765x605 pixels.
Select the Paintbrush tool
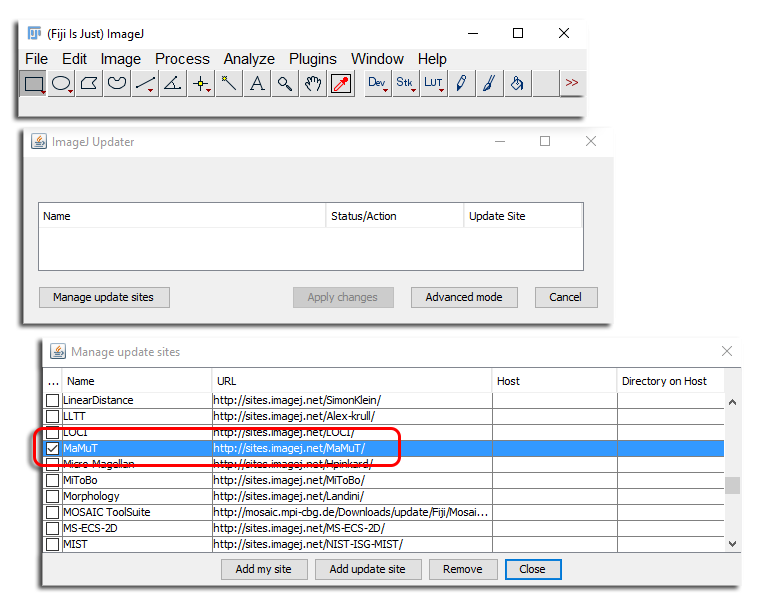pyautogui.click(x=489, y=83)
